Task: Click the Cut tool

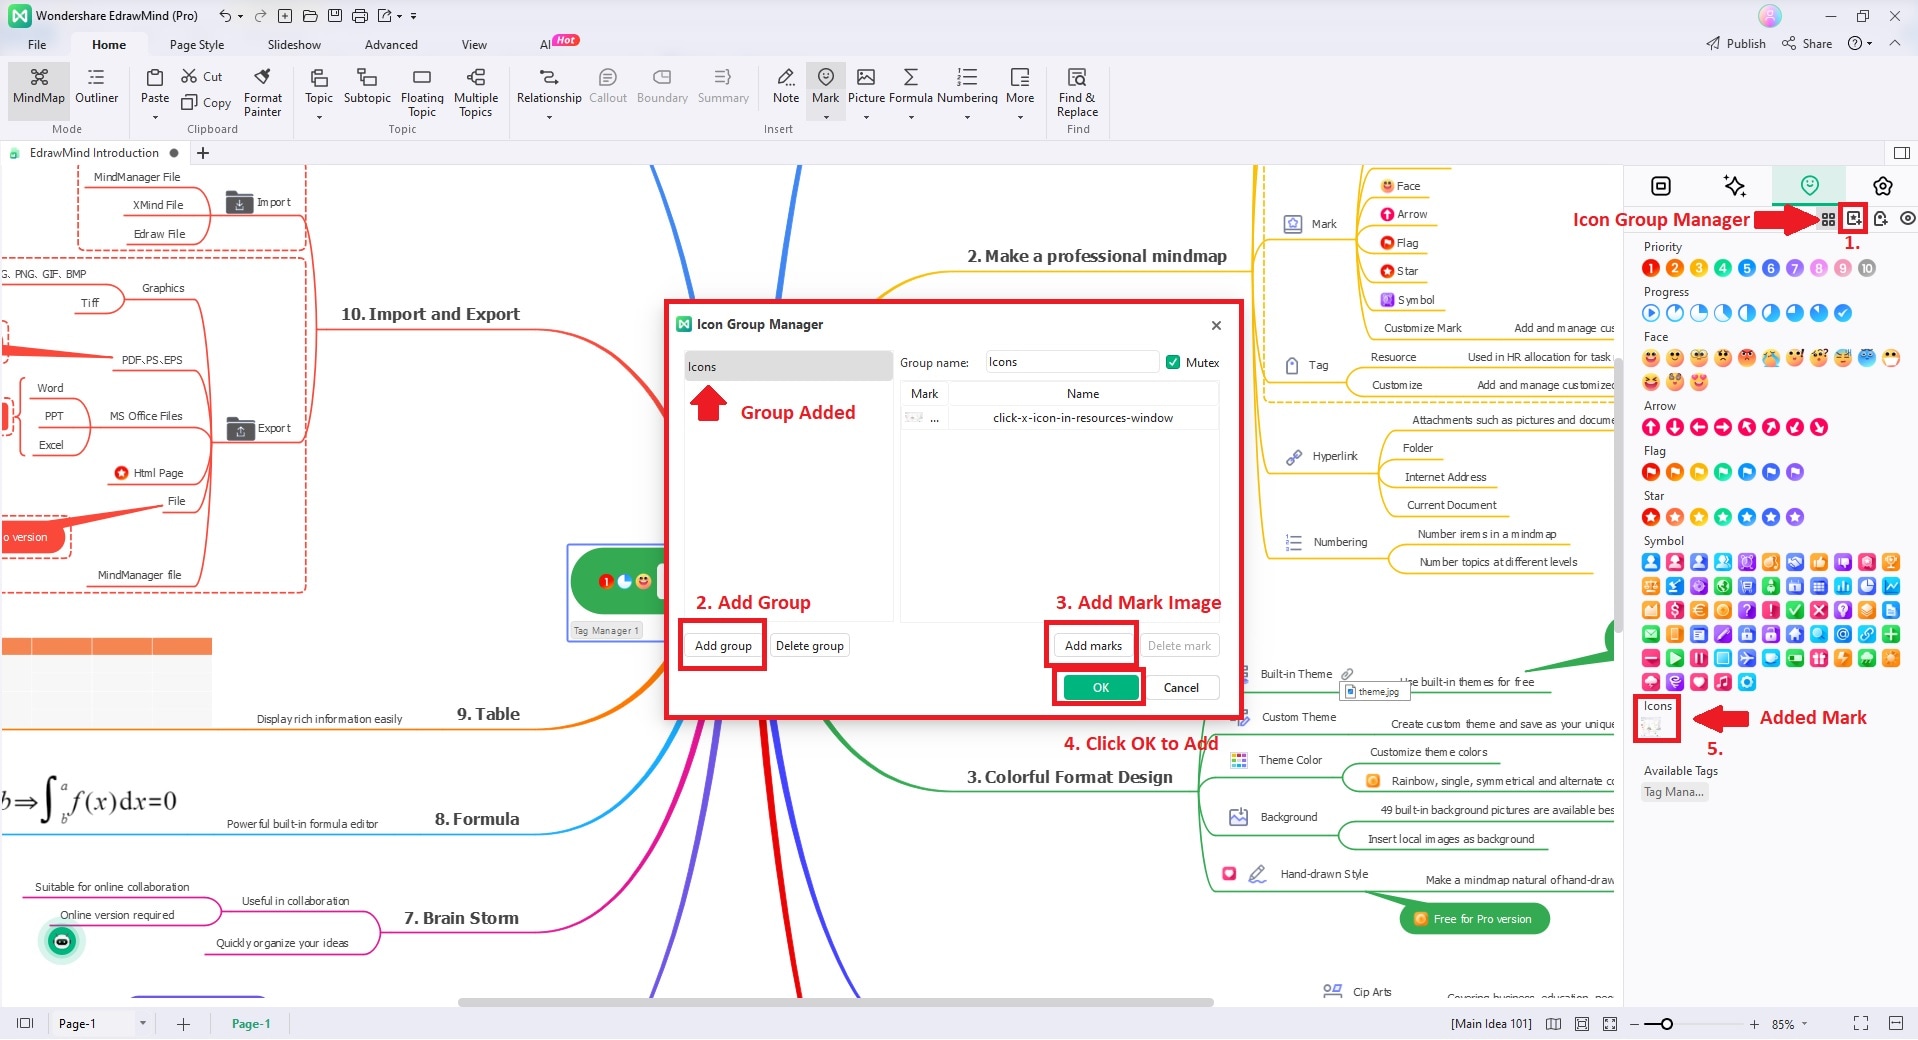Action: click(x=202, y=76)
